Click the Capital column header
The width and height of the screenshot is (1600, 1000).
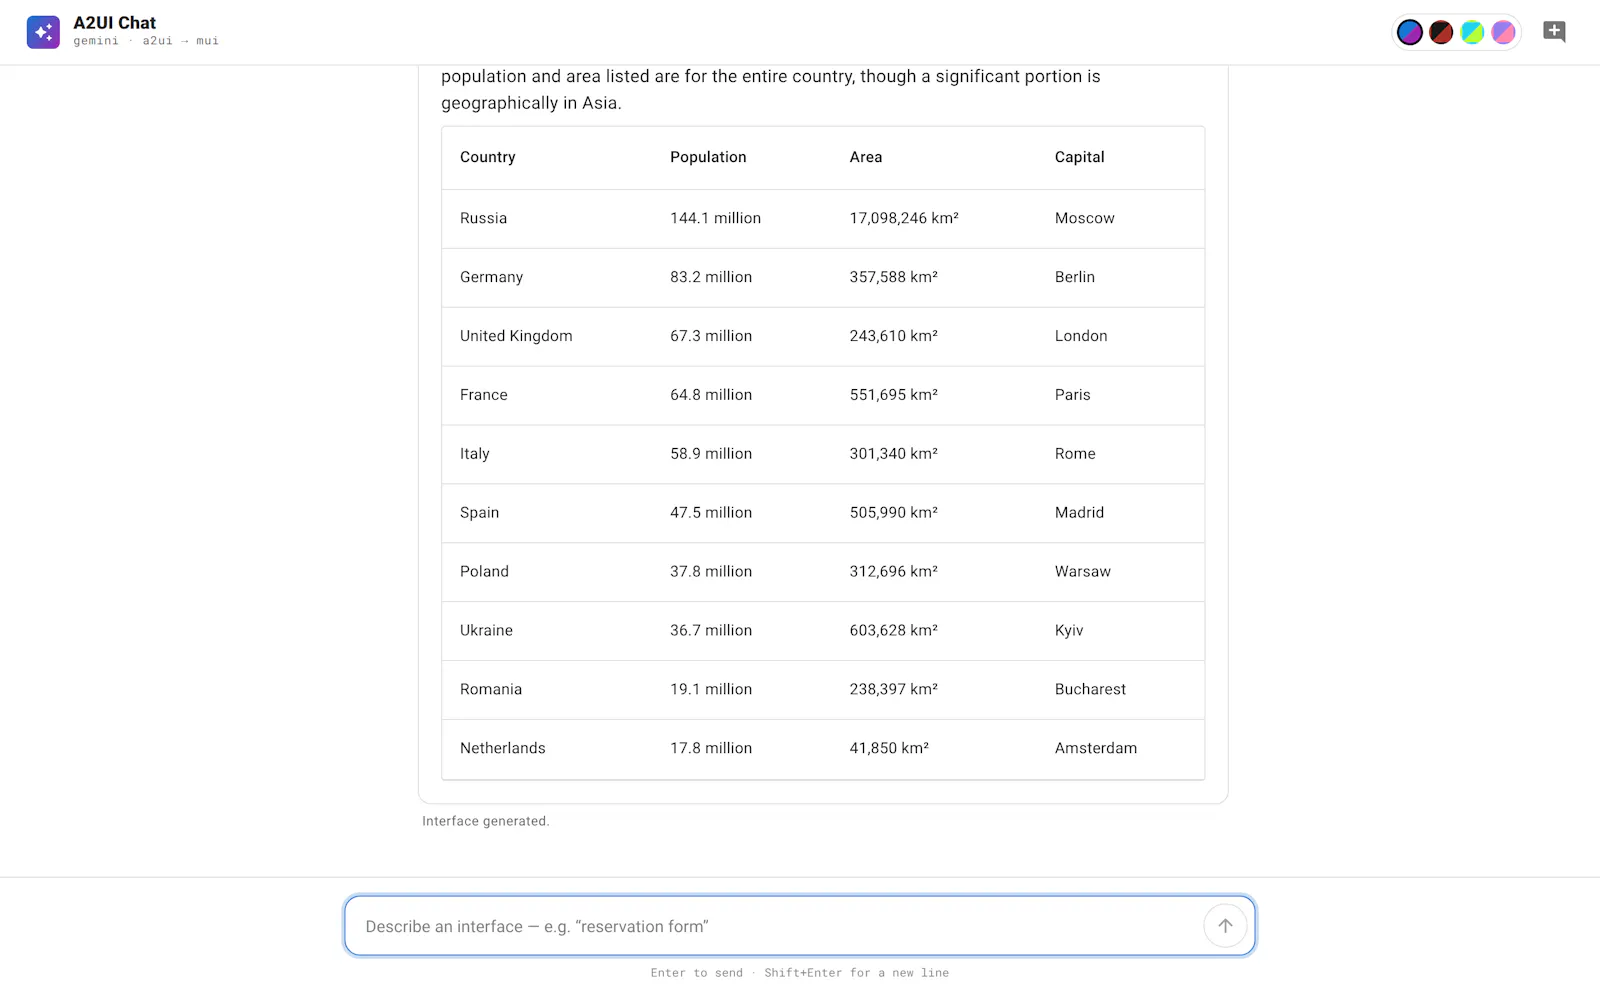(x=1079, y=157)
